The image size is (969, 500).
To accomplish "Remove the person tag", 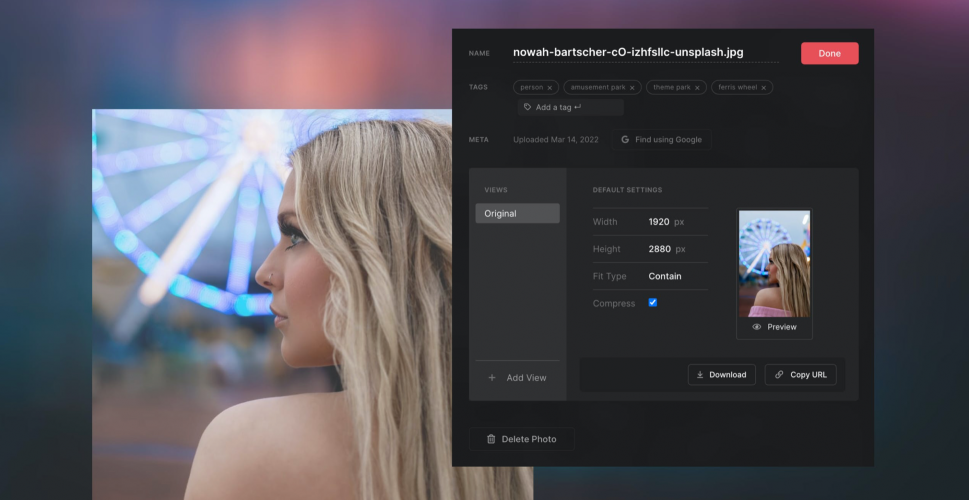I will pos(549,88).
